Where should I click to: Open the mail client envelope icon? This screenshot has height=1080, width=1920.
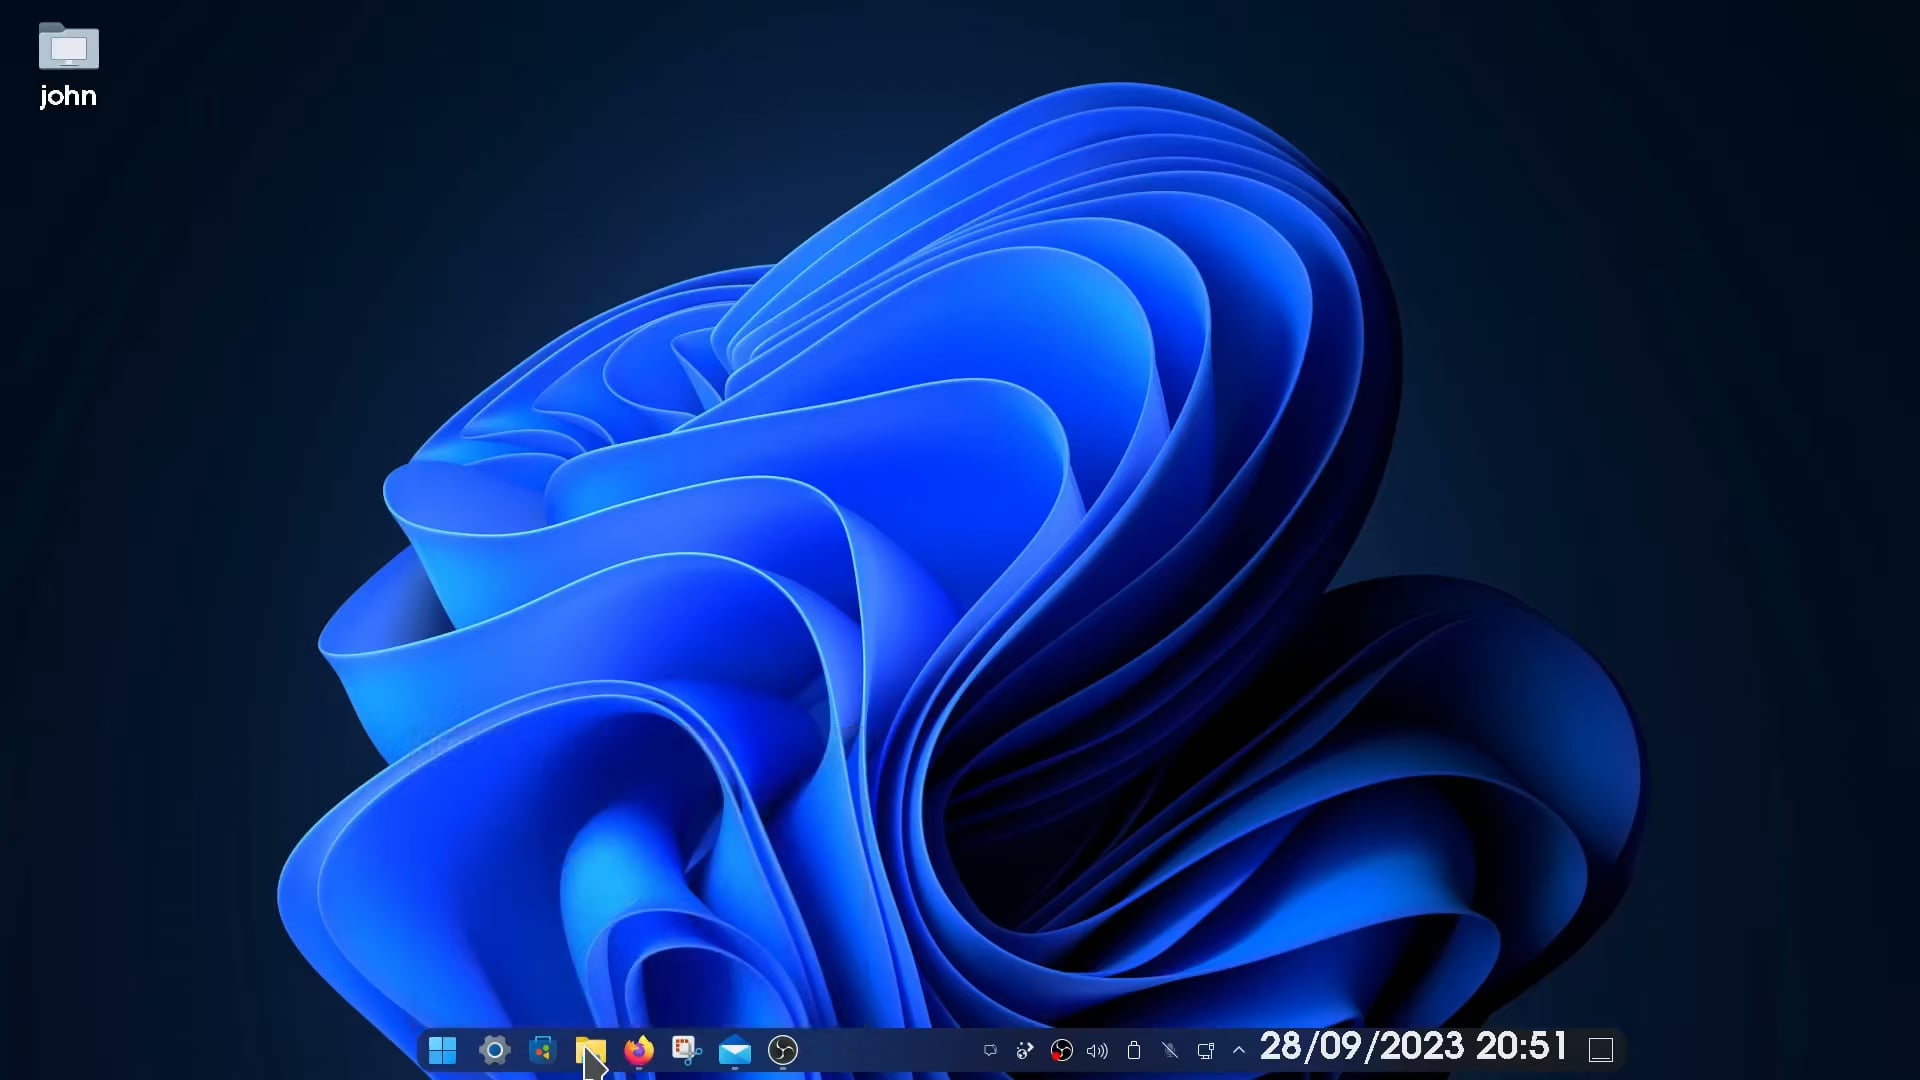(x=735, y=1050)
